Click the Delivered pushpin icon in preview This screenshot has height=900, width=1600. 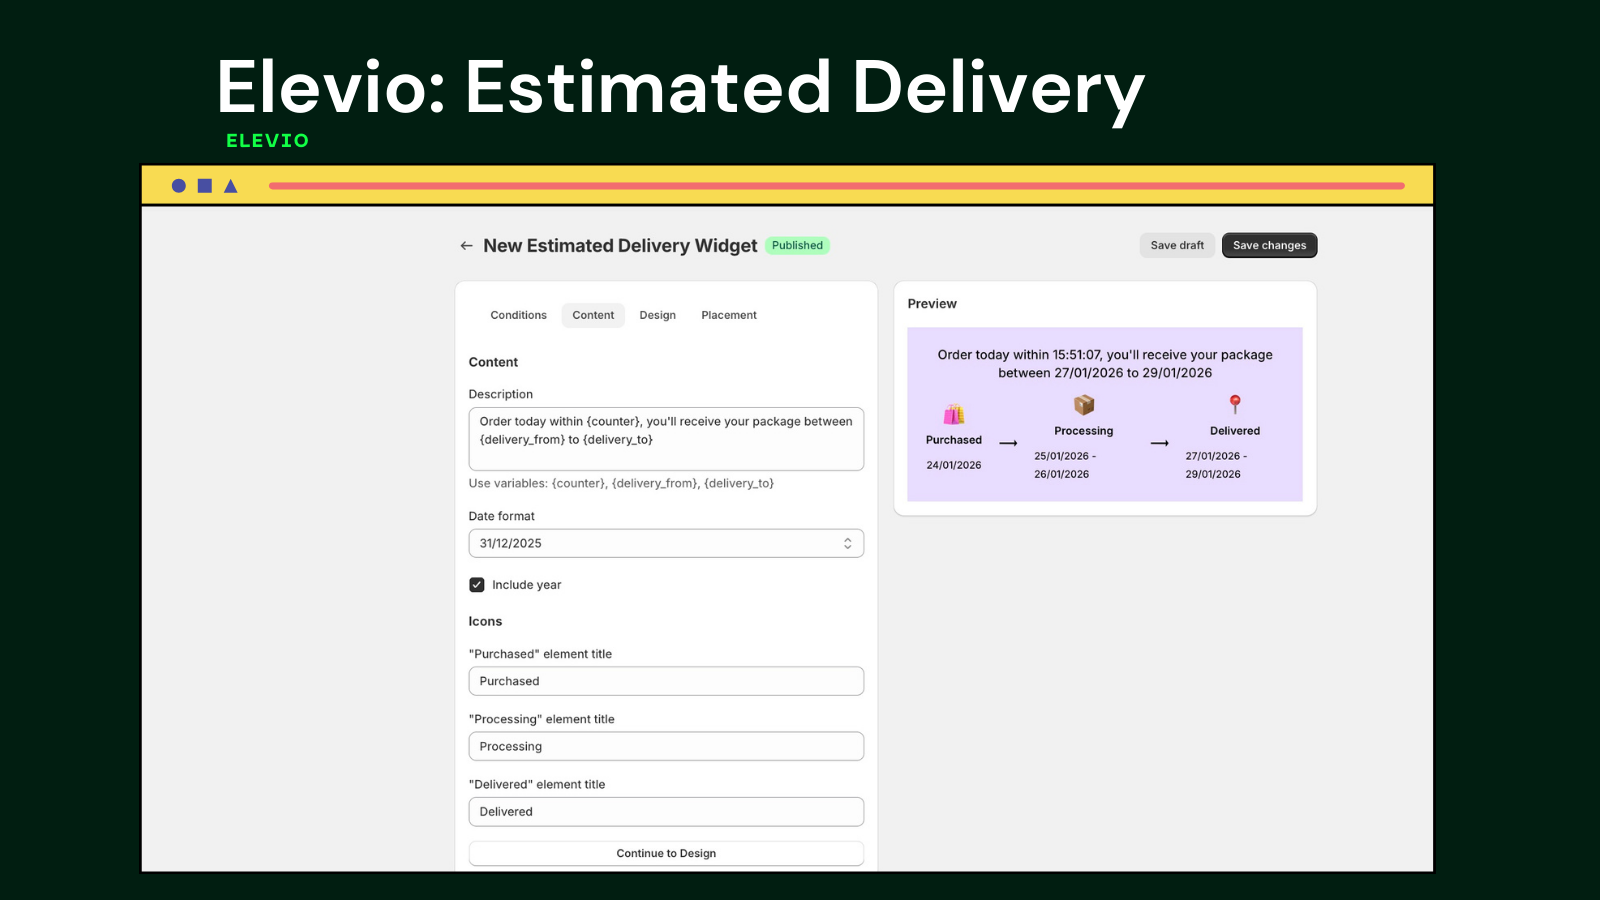(1235, 404)
